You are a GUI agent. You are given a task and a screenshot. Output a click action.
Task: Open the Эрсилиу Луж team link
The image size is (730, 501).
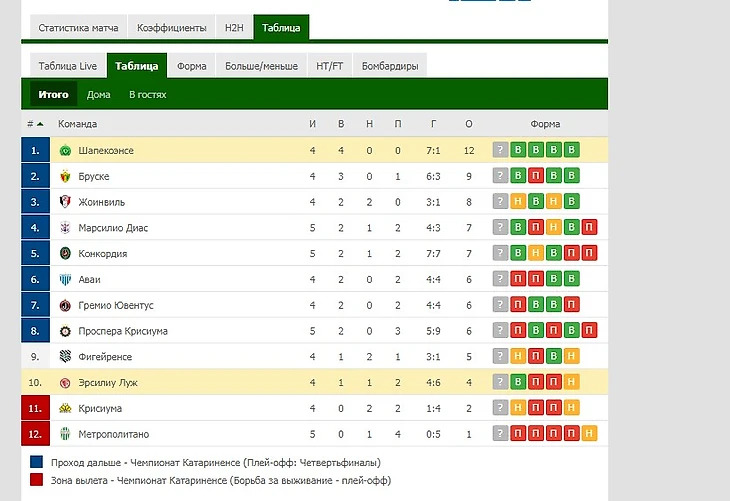108,383
